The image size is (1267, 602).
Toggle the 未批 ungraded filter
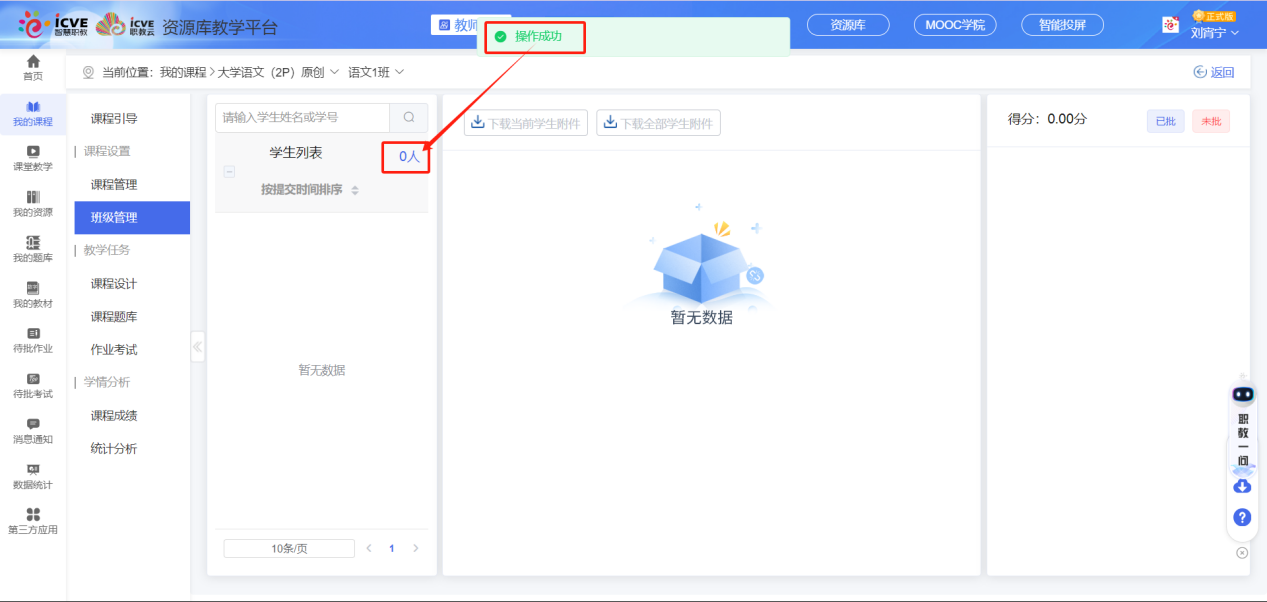pos(1210,121)
